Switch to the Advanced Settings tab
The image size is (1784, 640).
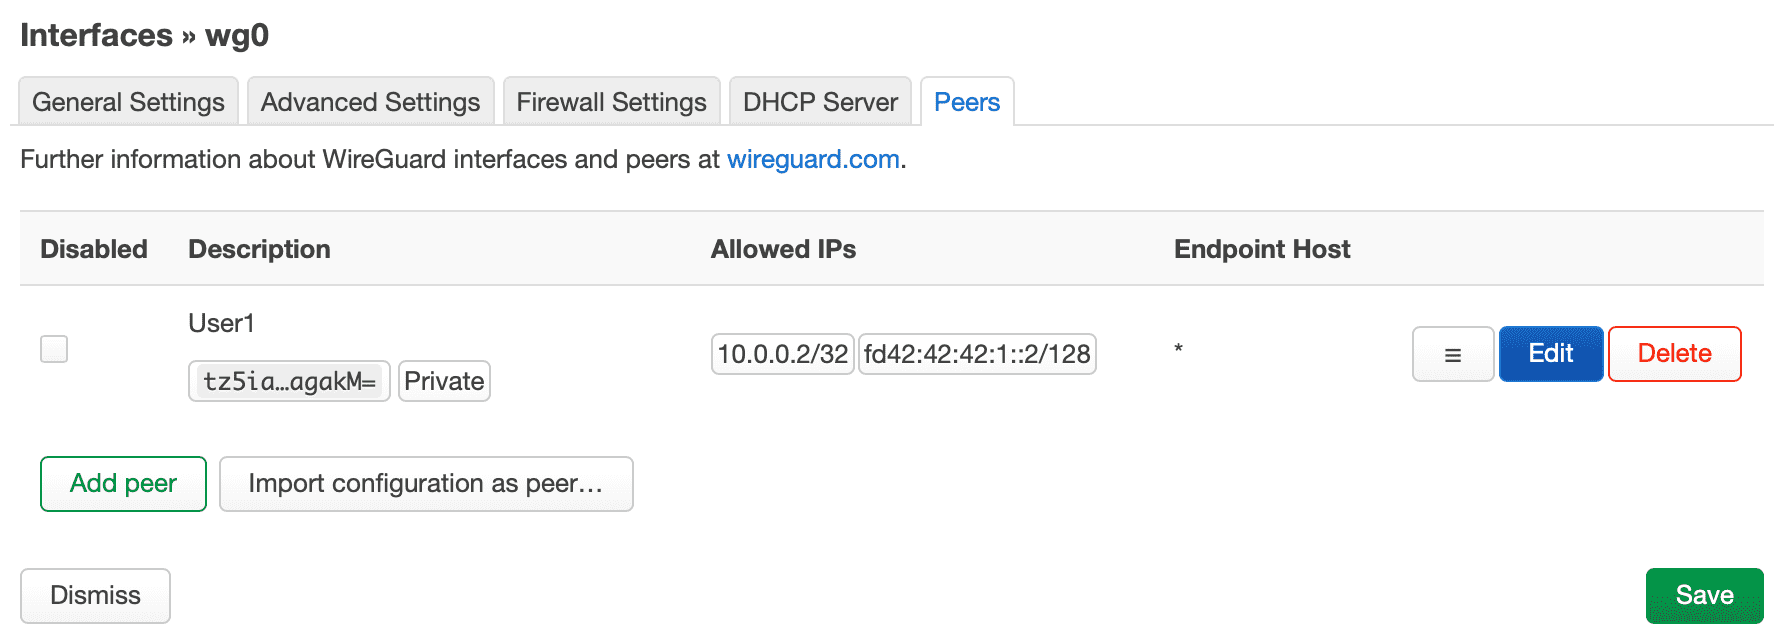pos(370,102)
